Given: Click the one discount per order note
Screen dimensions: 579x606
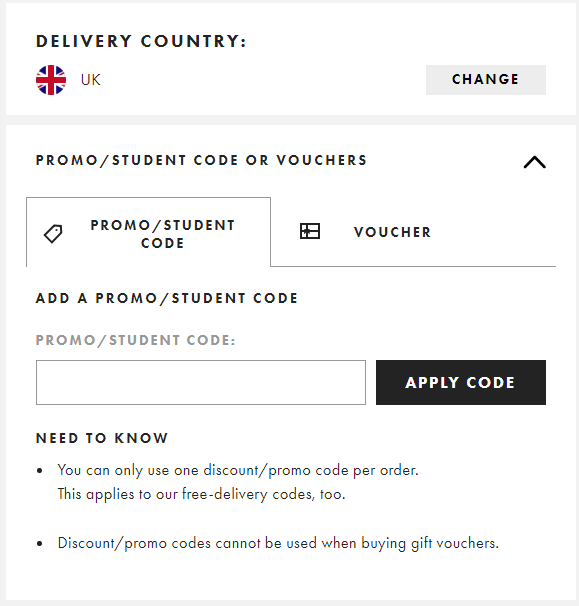Looking at the screenshot, I should (x=238, y=470).
